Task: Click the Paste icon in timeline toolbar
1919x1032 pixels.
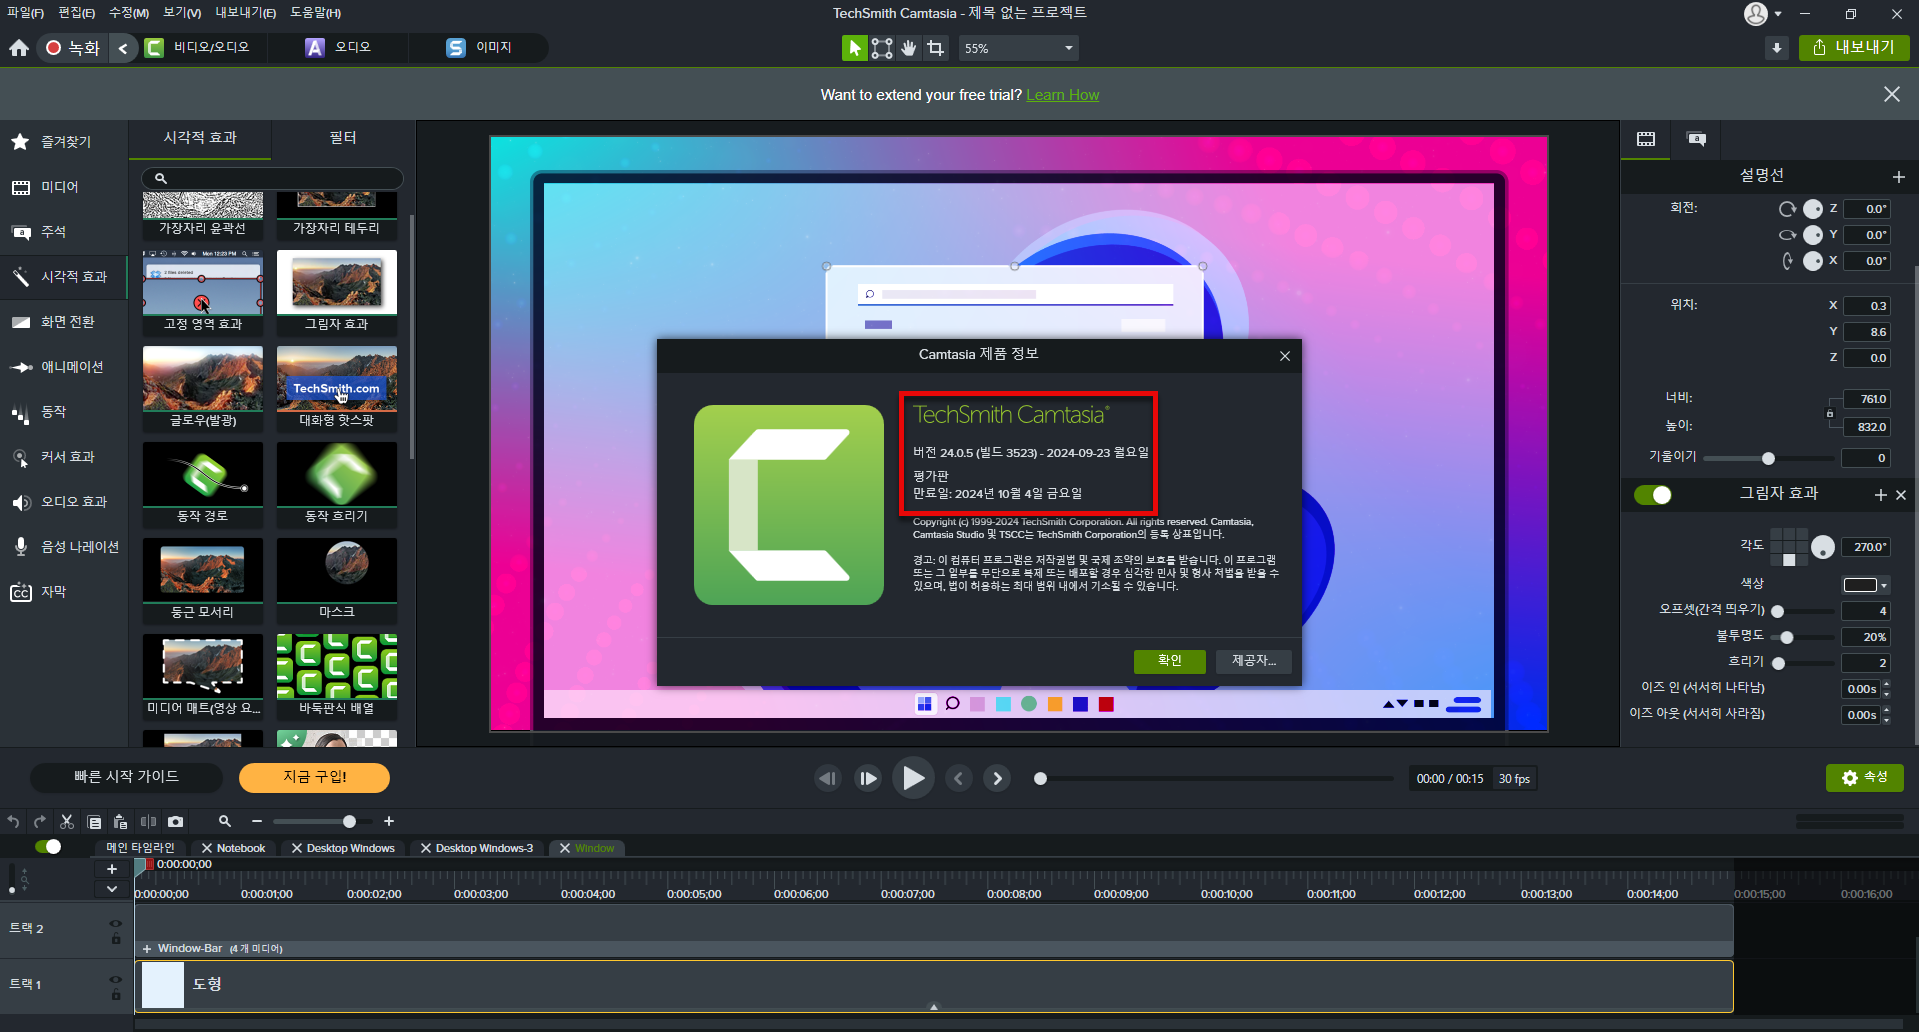Action: point(121,821)
